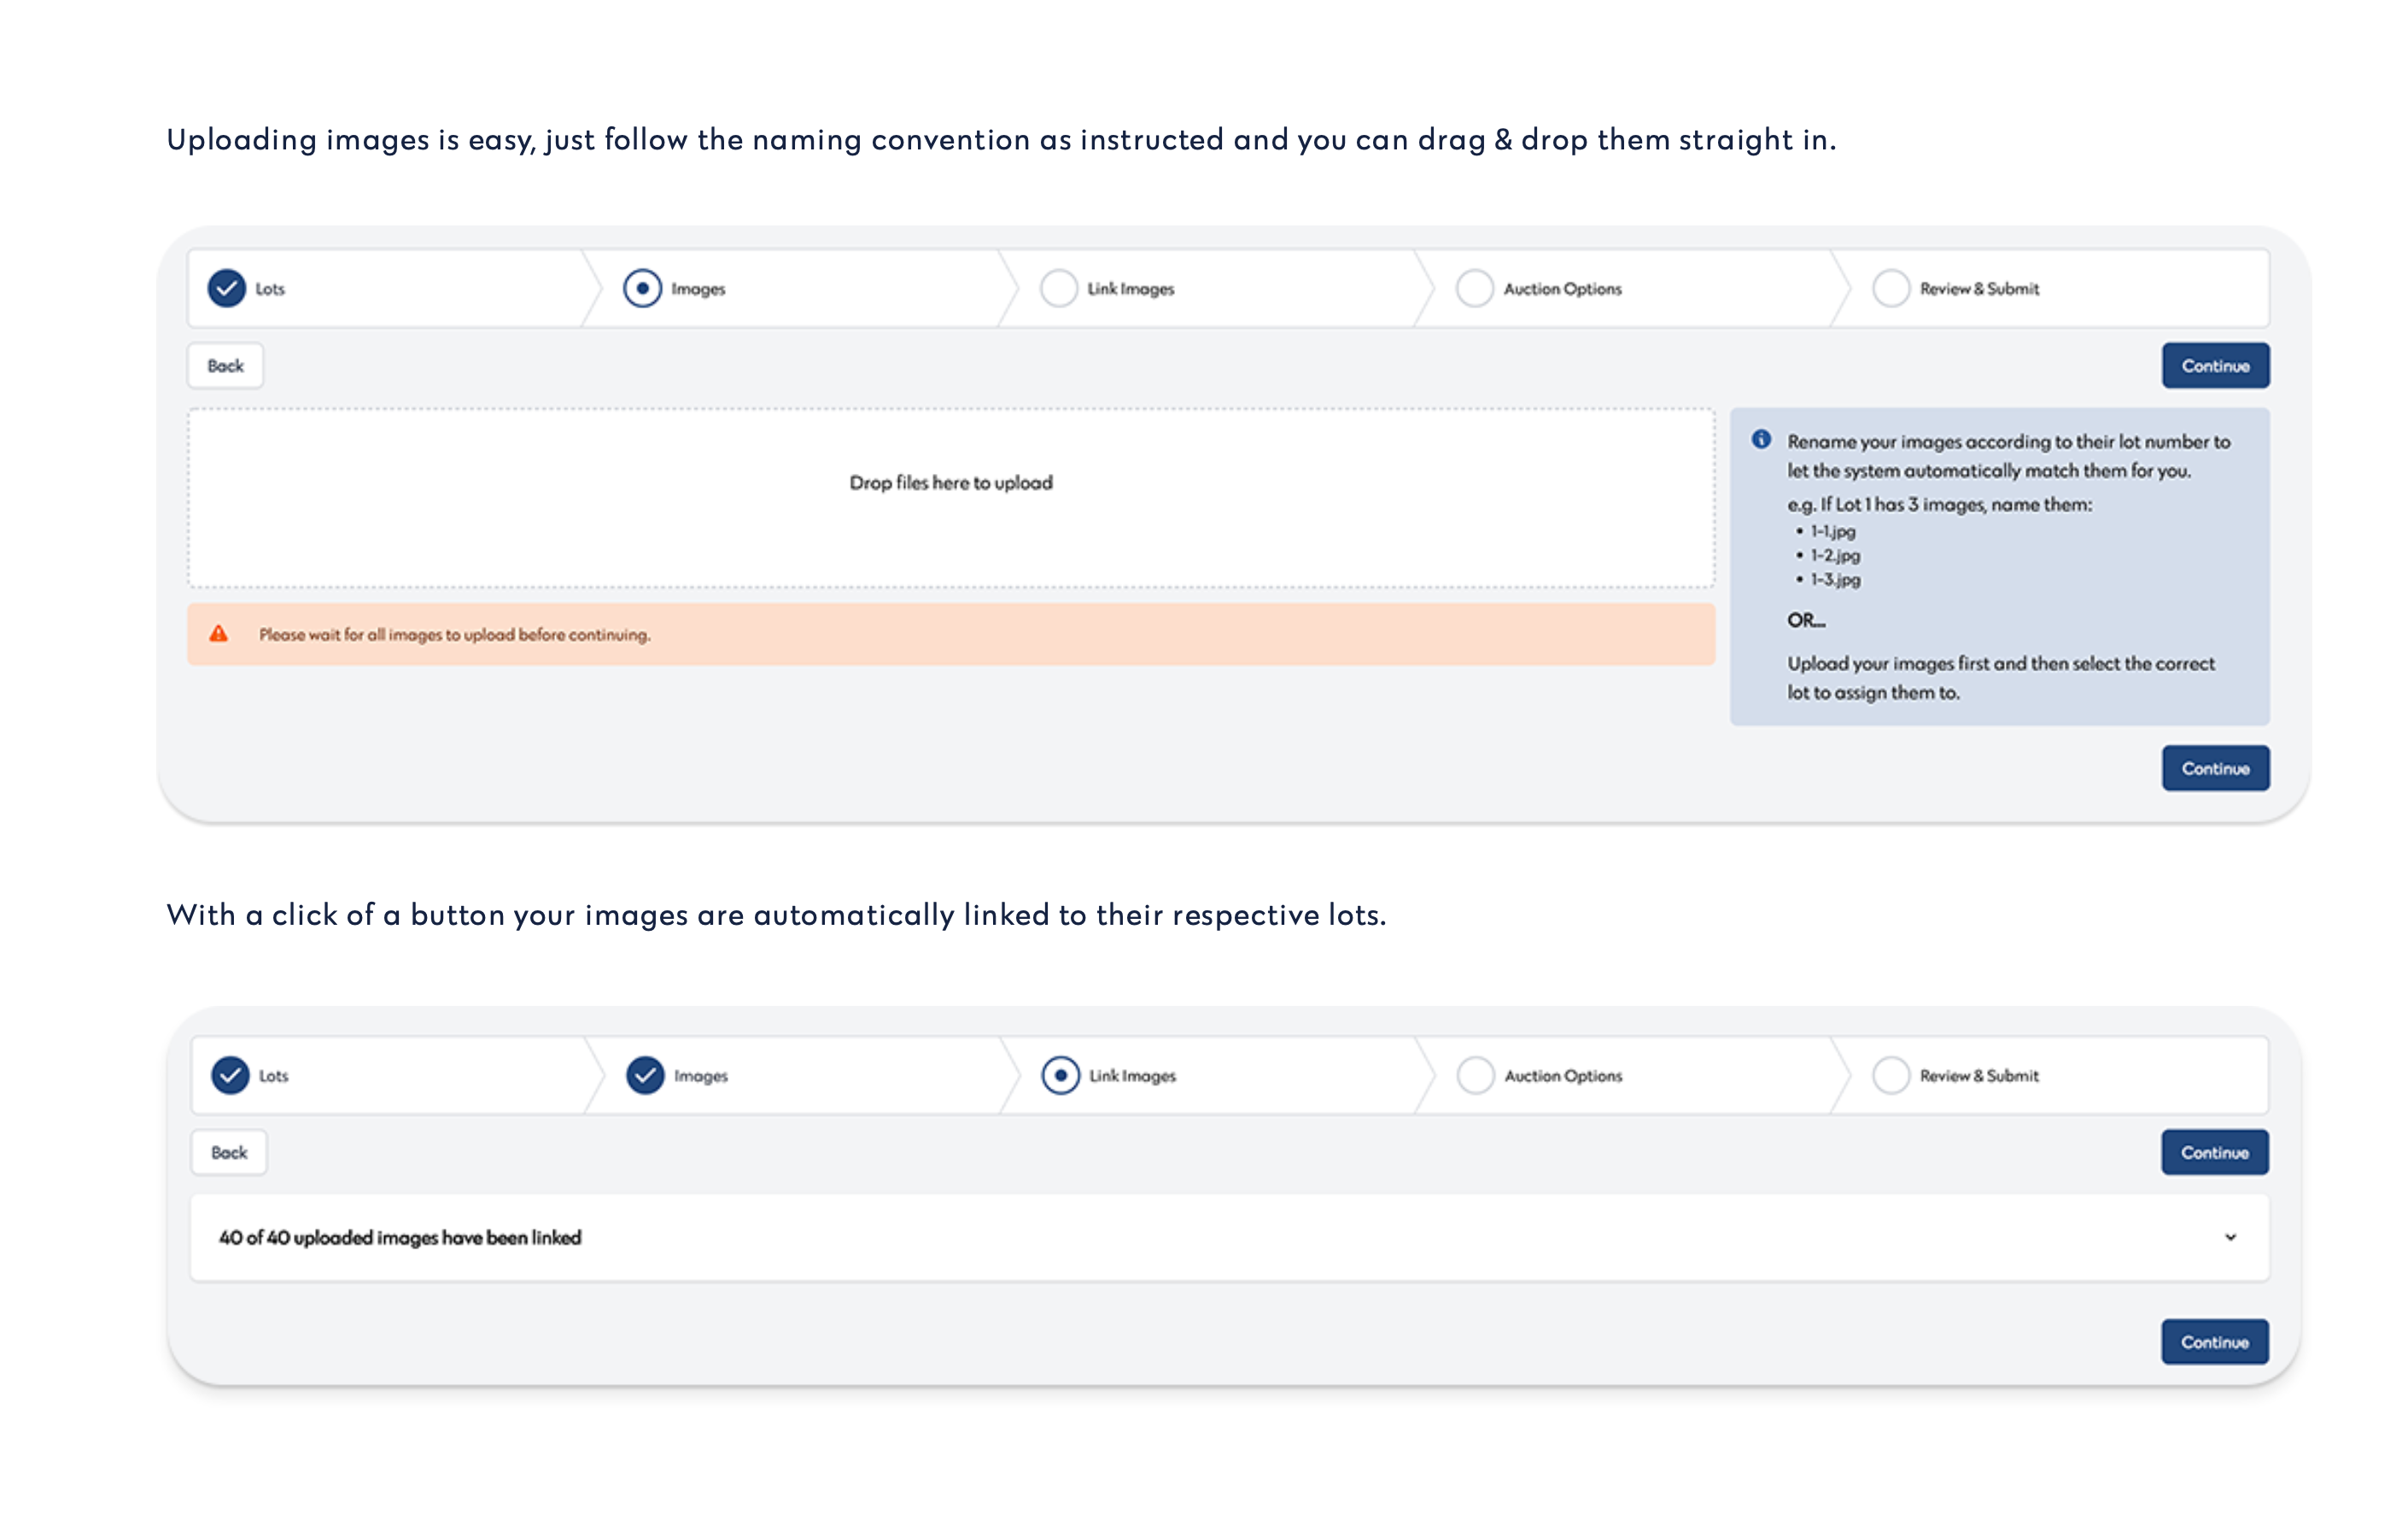Click the 'Please wait for all images to upload' message
Viewport: 2408px width, 1520px height.
point(455,635)
